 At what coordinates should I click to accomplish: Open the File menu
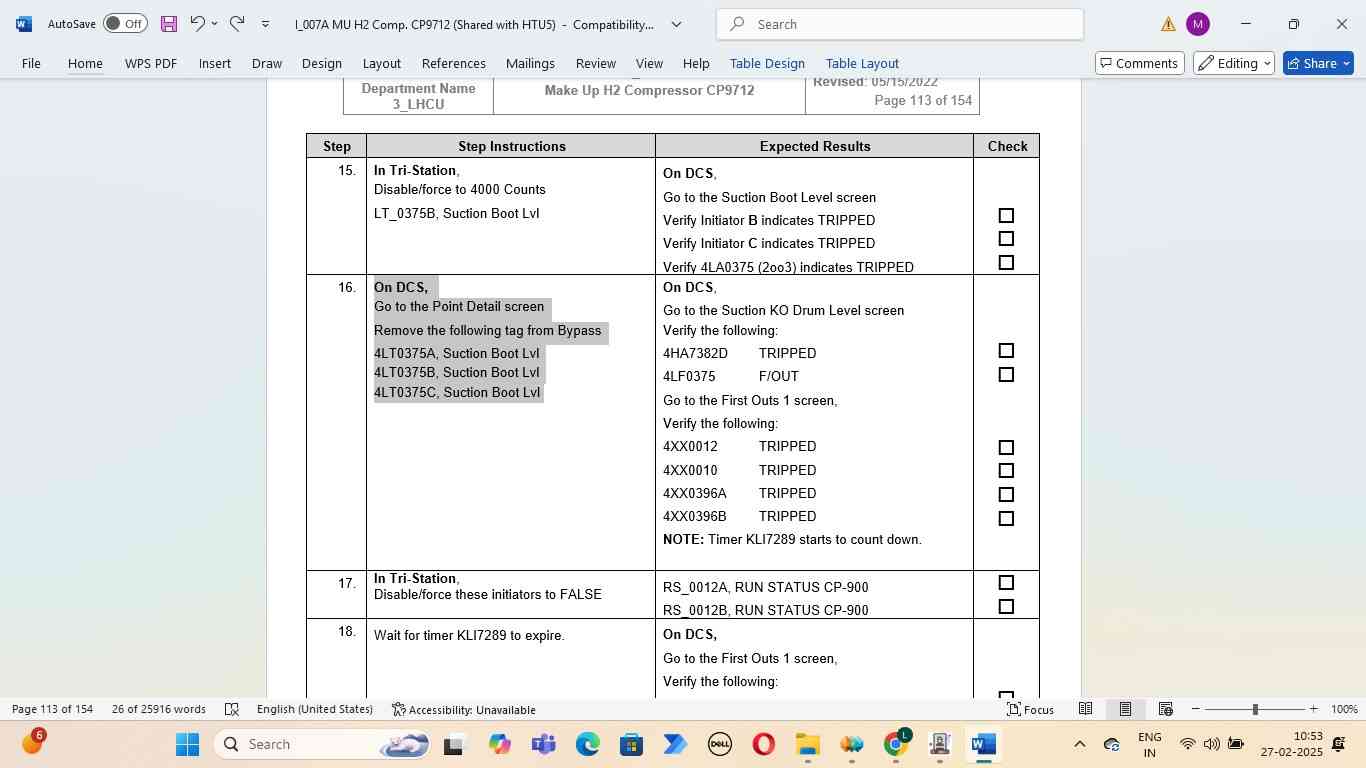tap(31, 63)
